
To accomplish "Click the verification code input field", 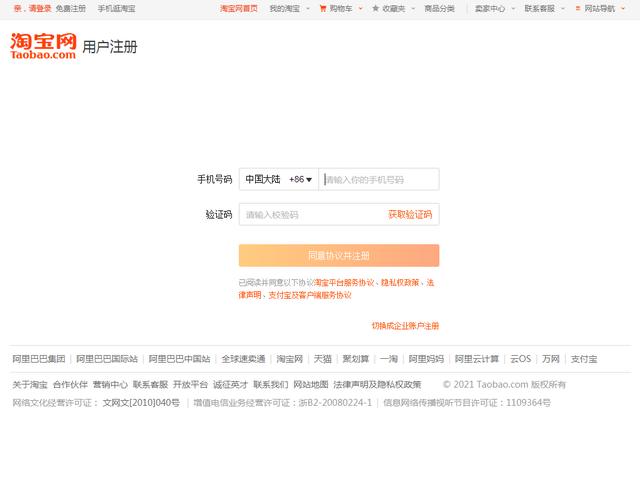I will click(310, 215).
